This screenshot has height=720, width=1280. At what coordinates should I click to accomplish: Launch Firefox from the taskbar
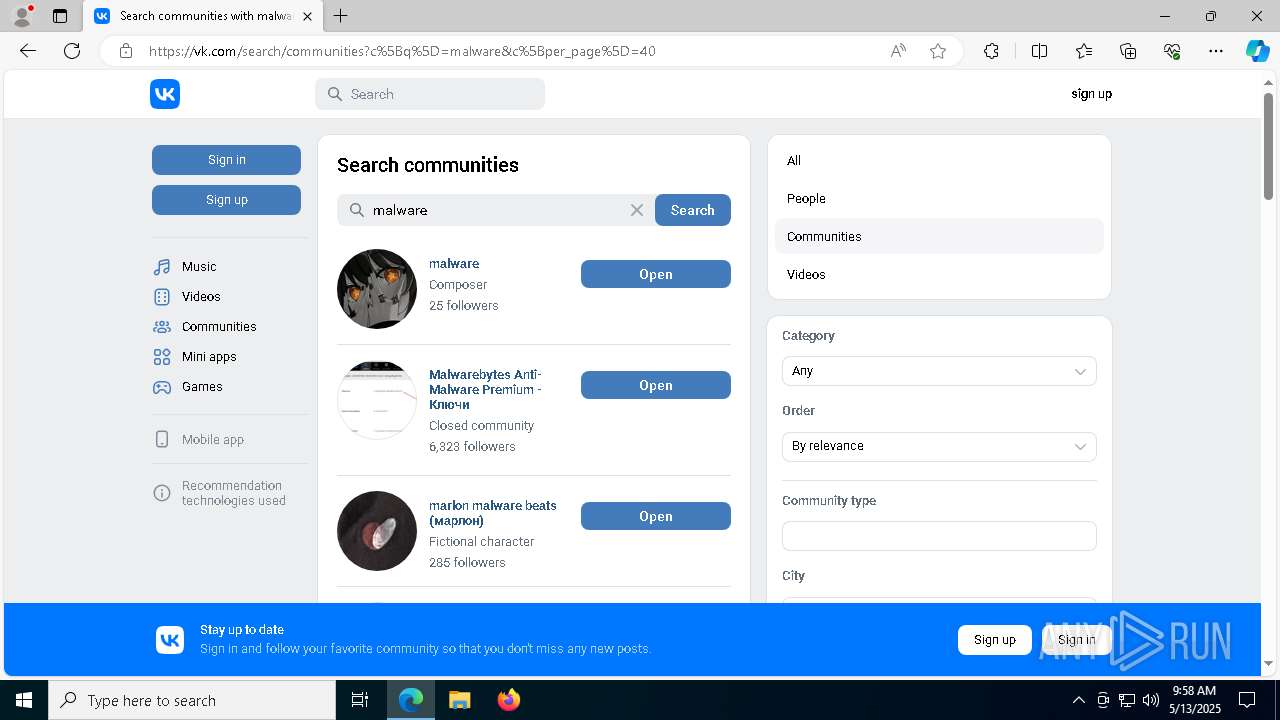point(509,700)
